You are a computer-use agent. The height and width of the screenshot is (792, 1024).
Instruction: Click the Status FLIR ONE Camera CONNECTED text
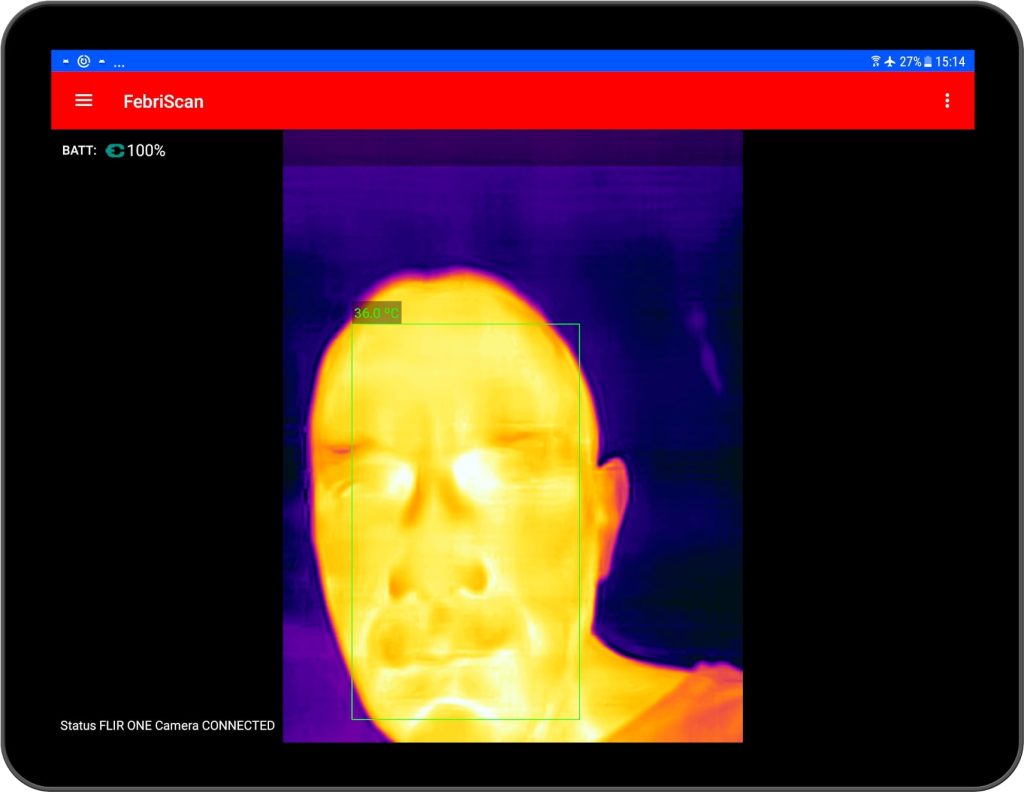tap(167, 725)
